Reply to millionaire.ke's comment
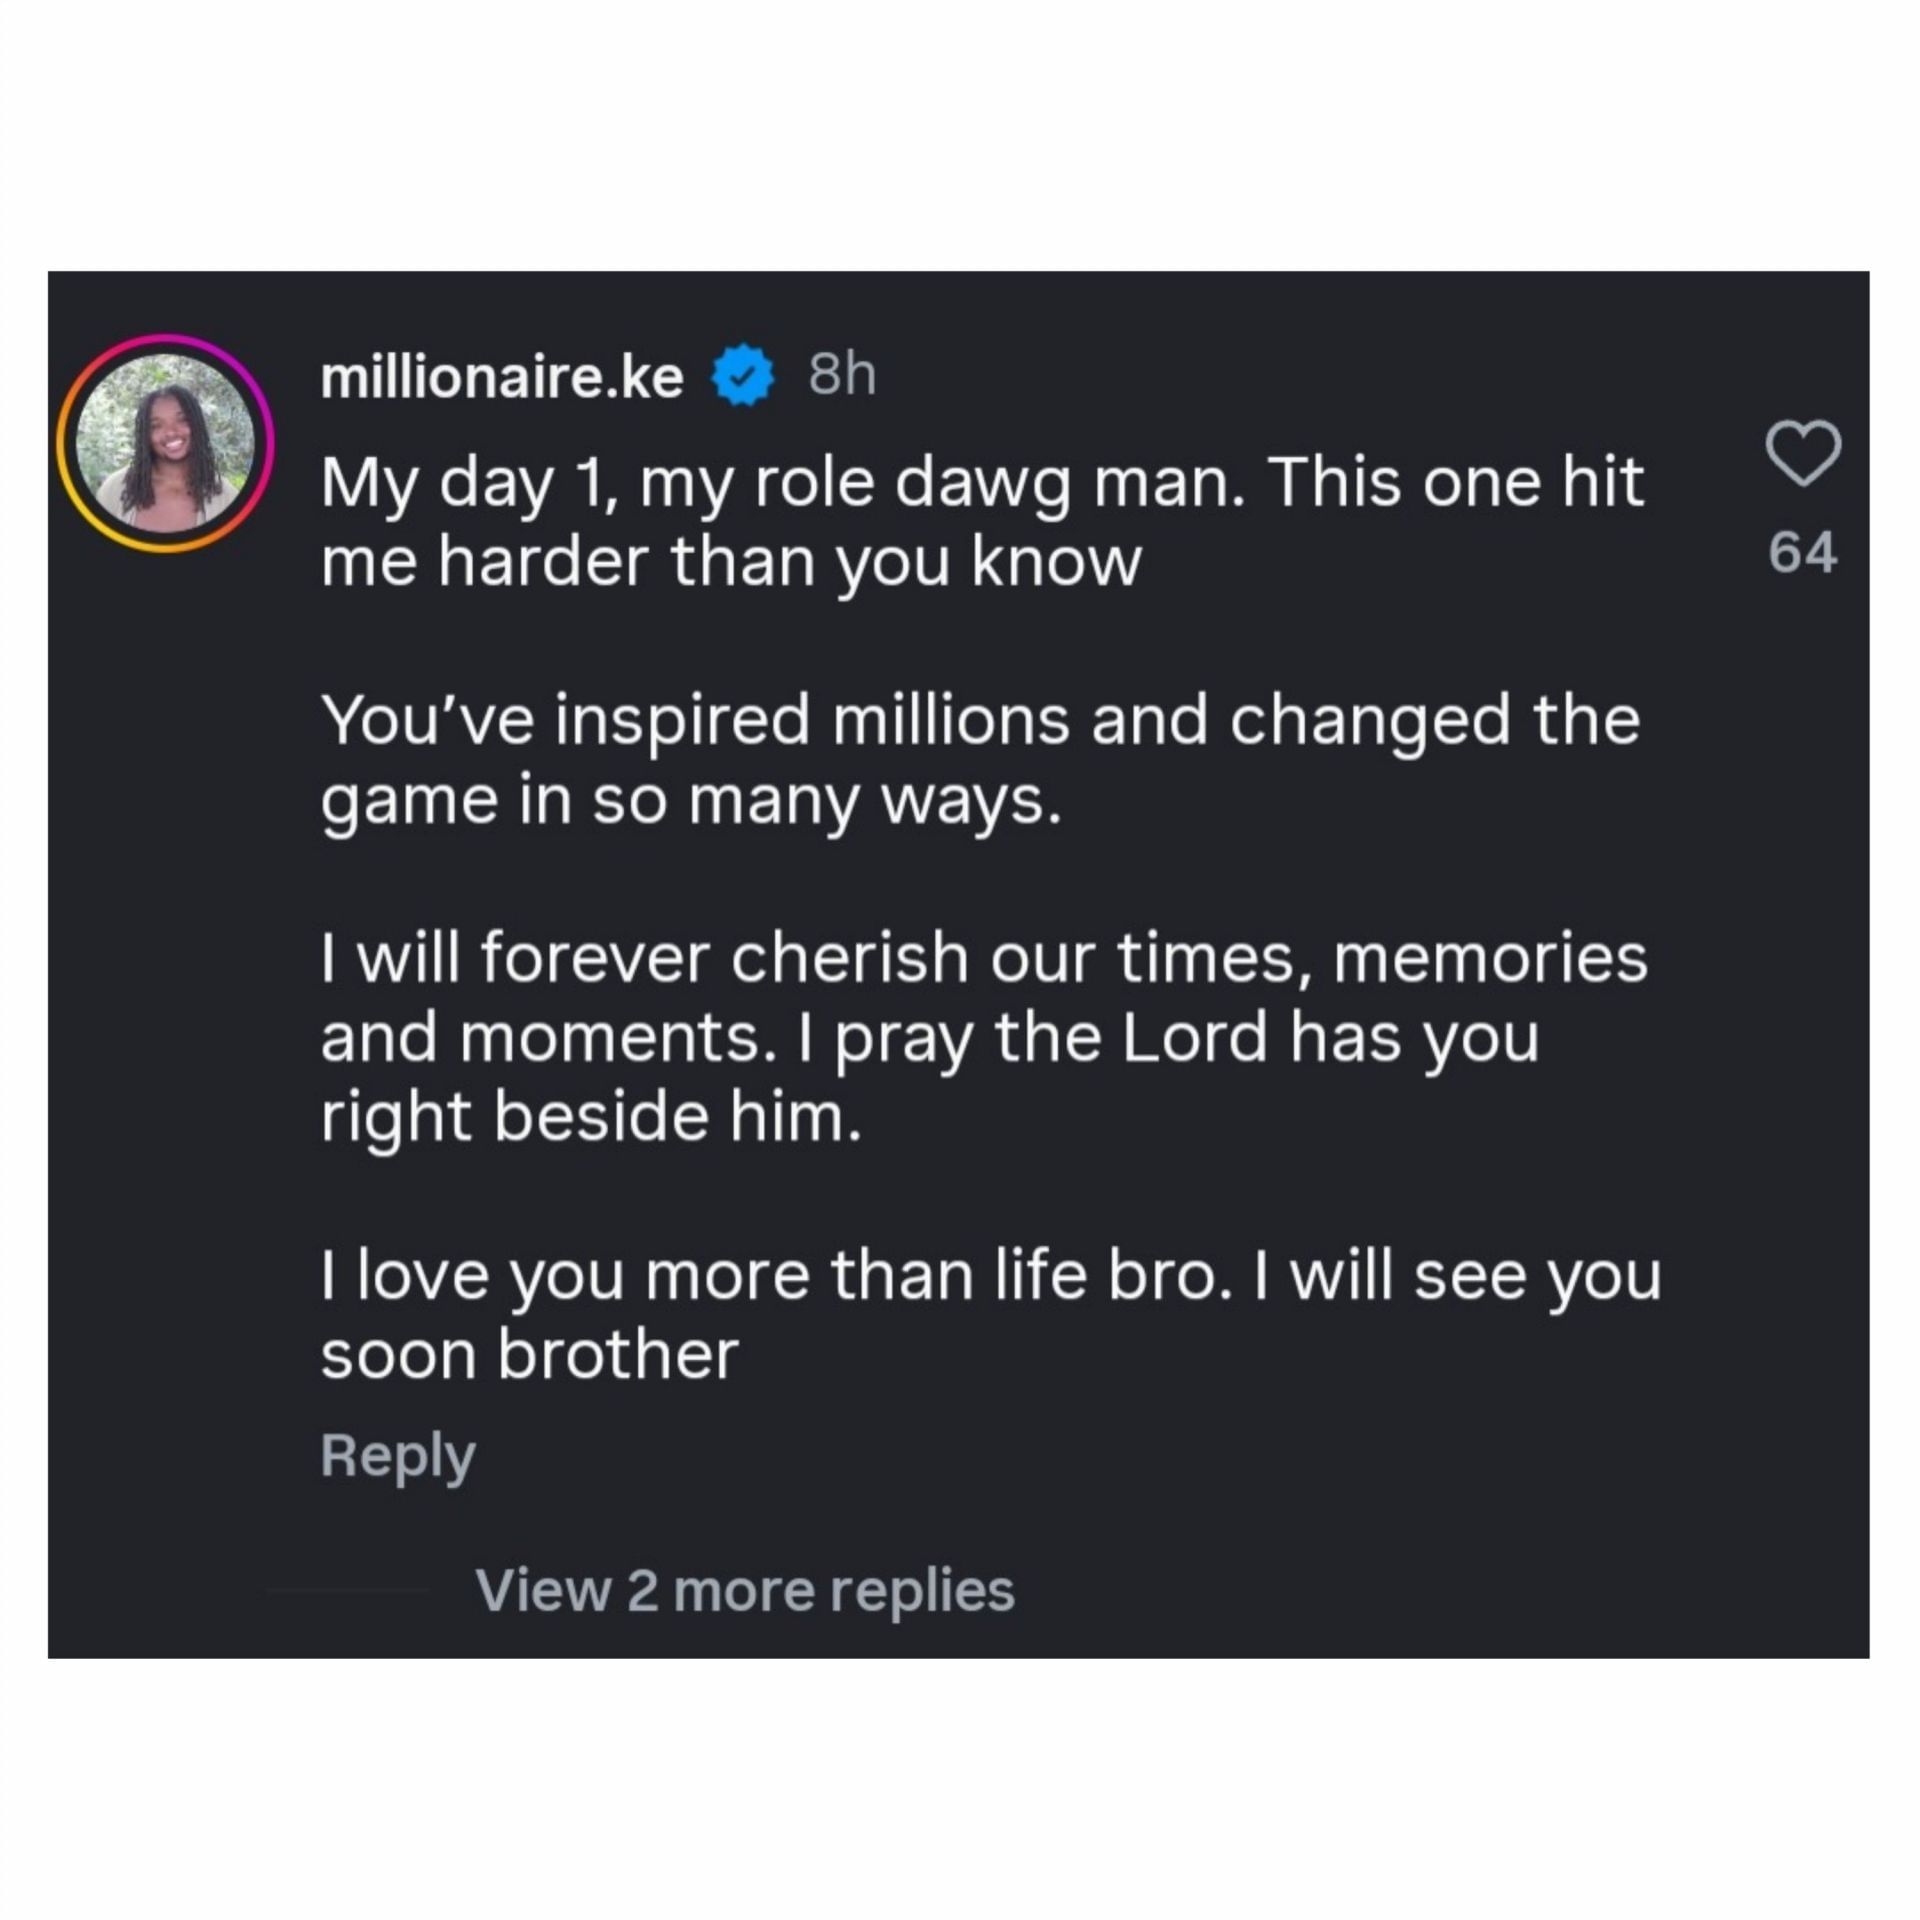 (398, 1455)
